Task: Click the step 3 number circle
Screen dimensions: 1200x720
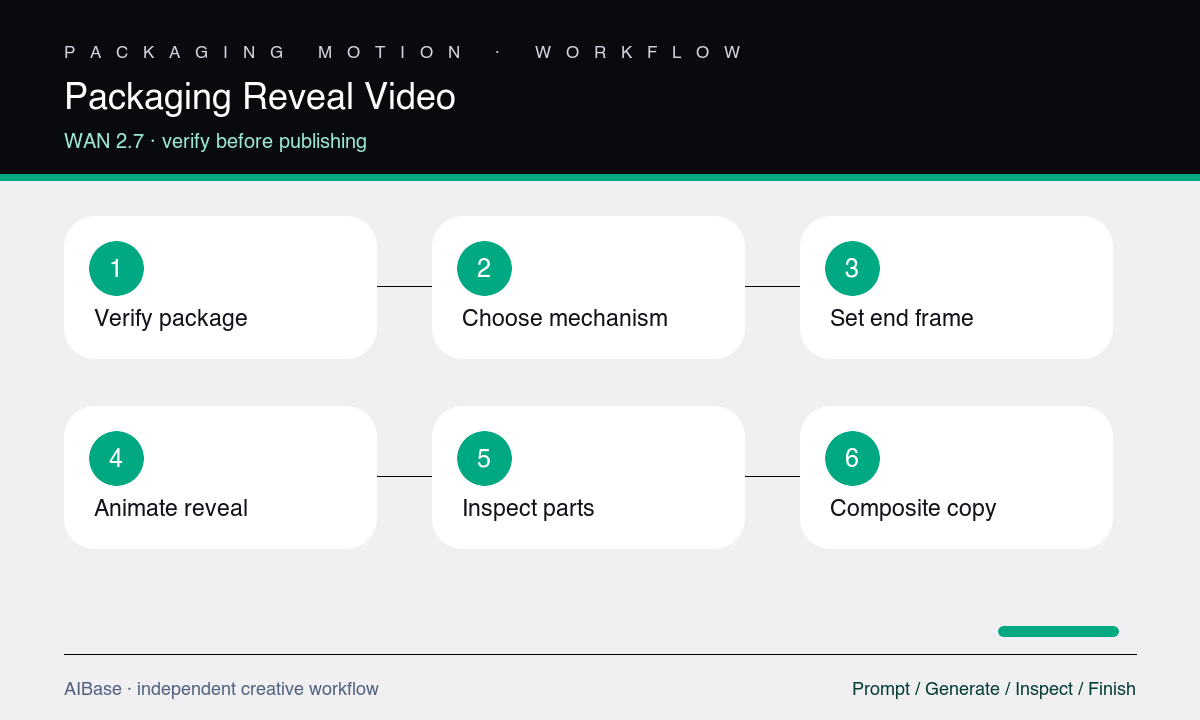Action: [x=852, y=268]
